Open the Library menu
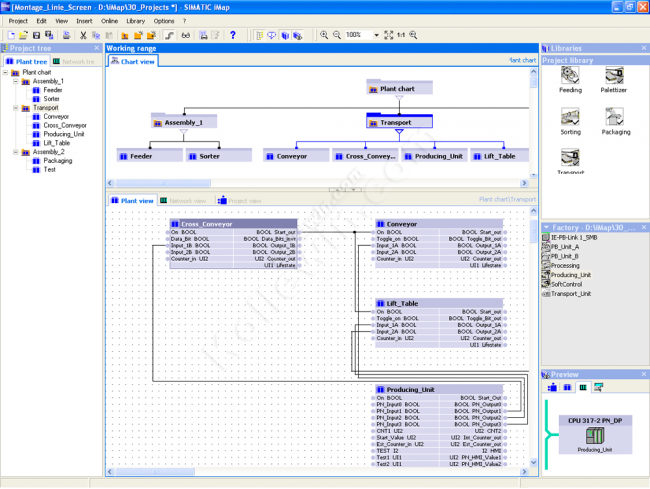 point(135,20)
